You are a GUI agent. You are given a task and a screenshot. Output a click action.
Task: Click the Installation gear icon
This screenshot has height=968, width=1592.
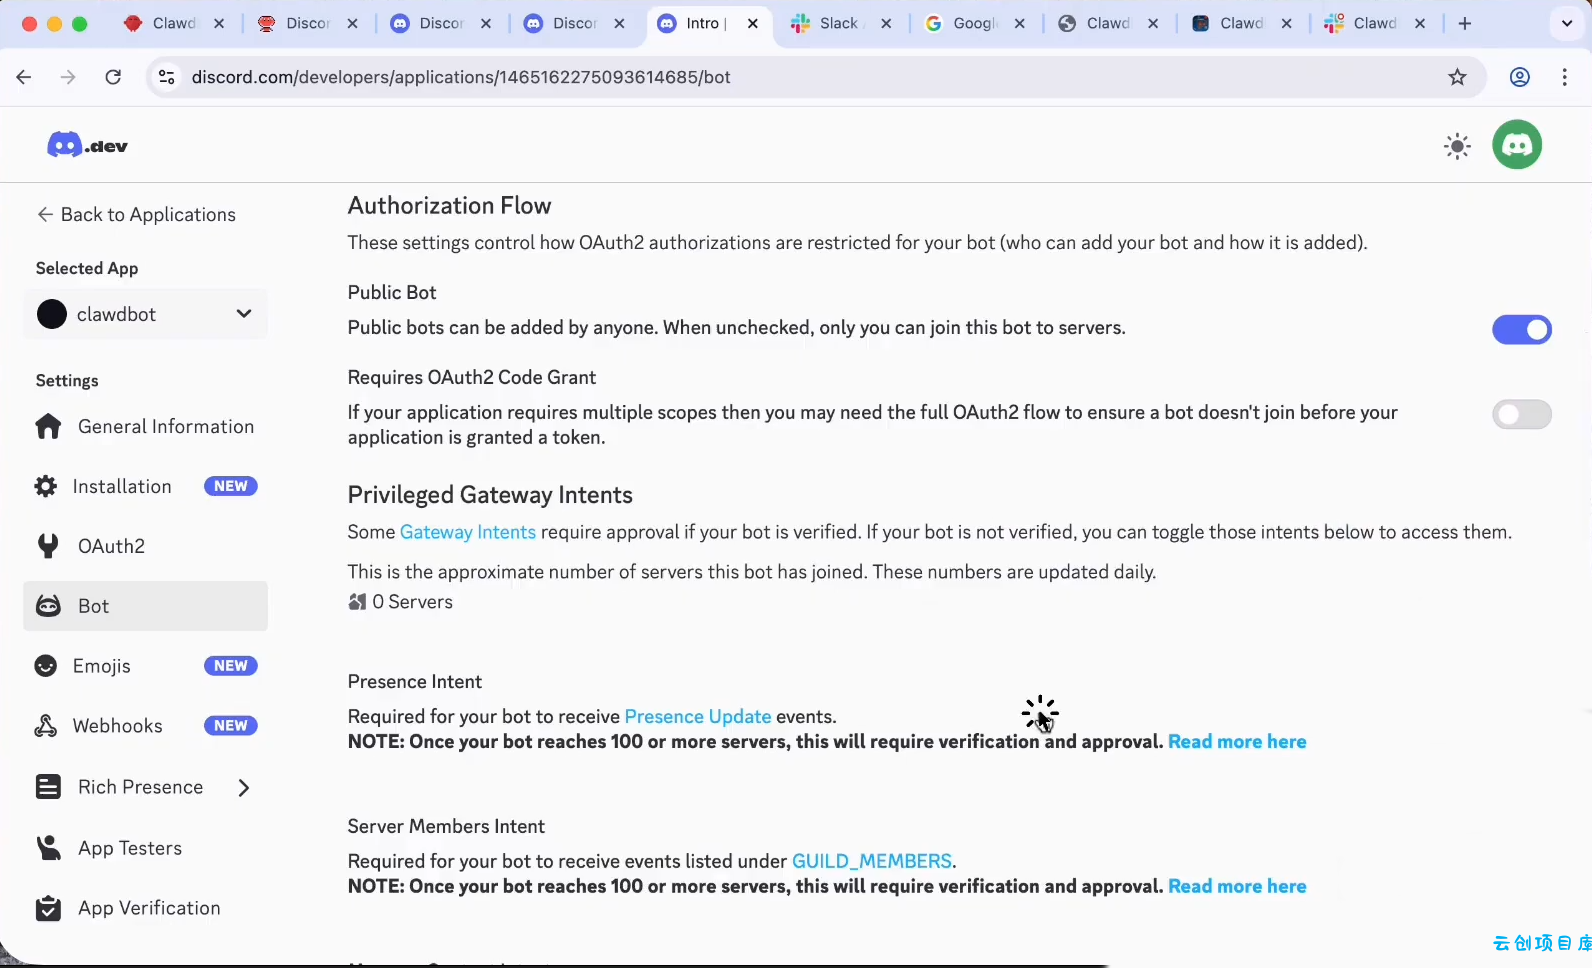pyautogui.click(x=46, y=487)
